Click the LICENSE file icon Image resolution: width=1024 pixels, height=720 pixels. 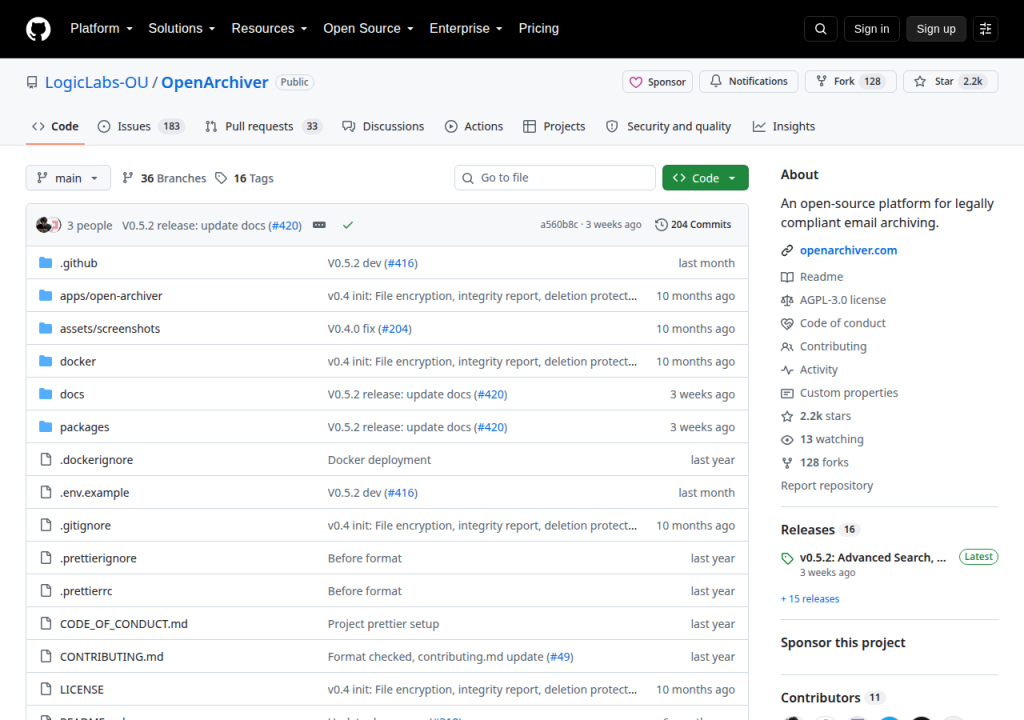pyautogui.click(x=46, y=689)
